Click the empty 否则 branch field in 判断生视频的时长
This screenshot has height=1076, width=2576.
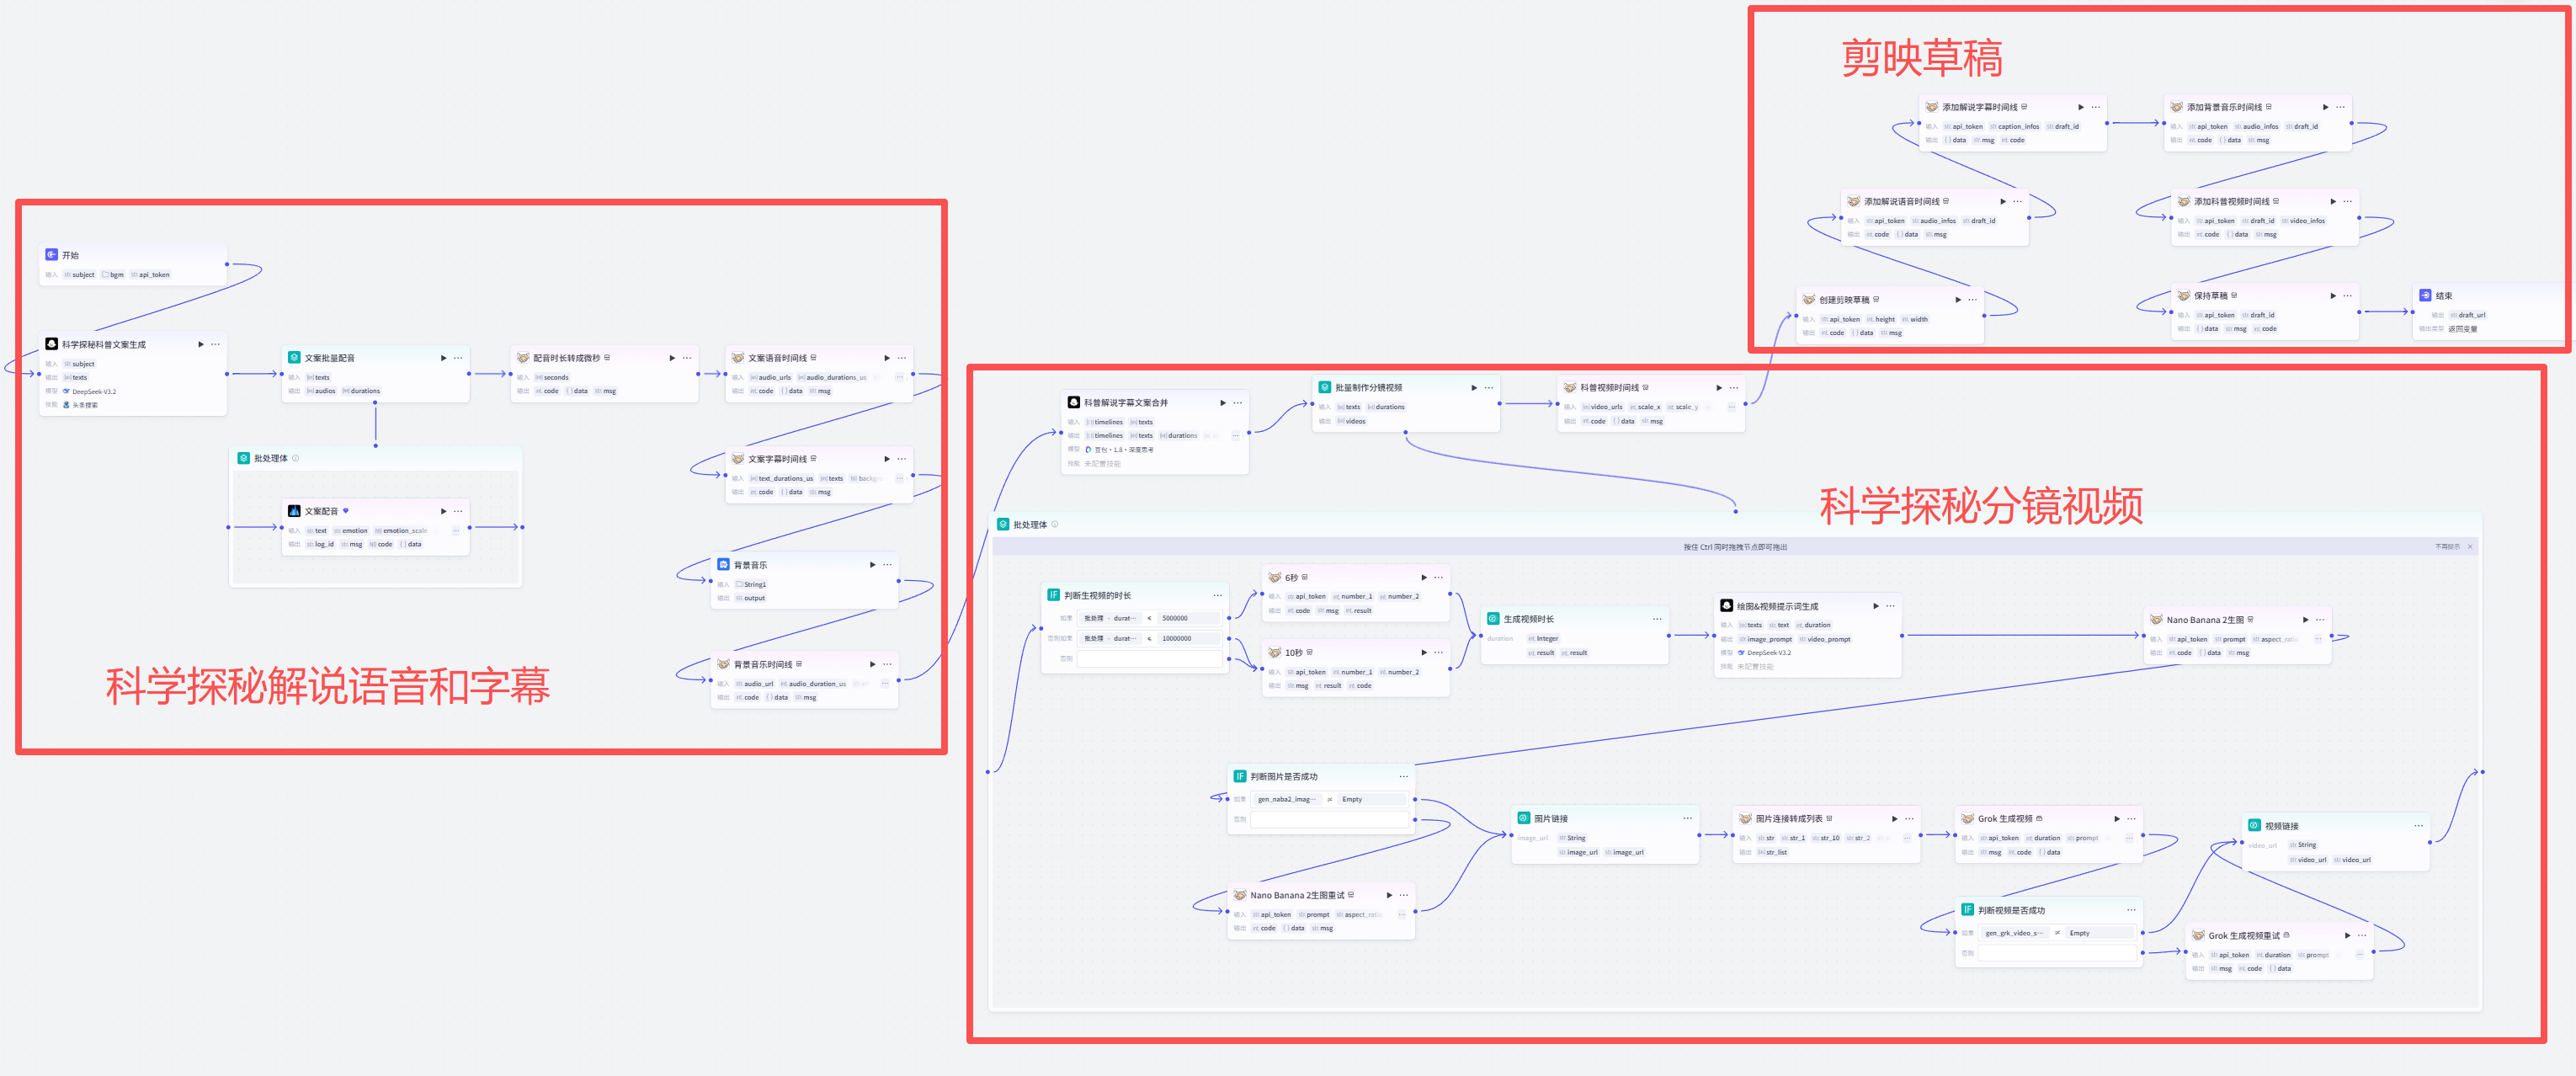[1149, 659]
